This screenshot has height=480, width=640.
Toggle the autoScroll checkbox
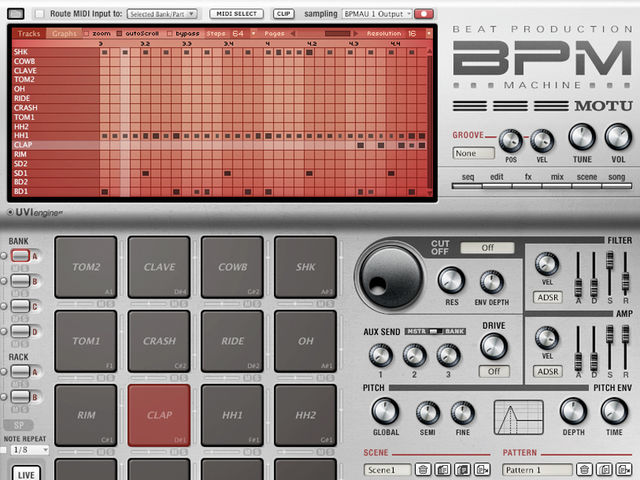pos(119,33)
